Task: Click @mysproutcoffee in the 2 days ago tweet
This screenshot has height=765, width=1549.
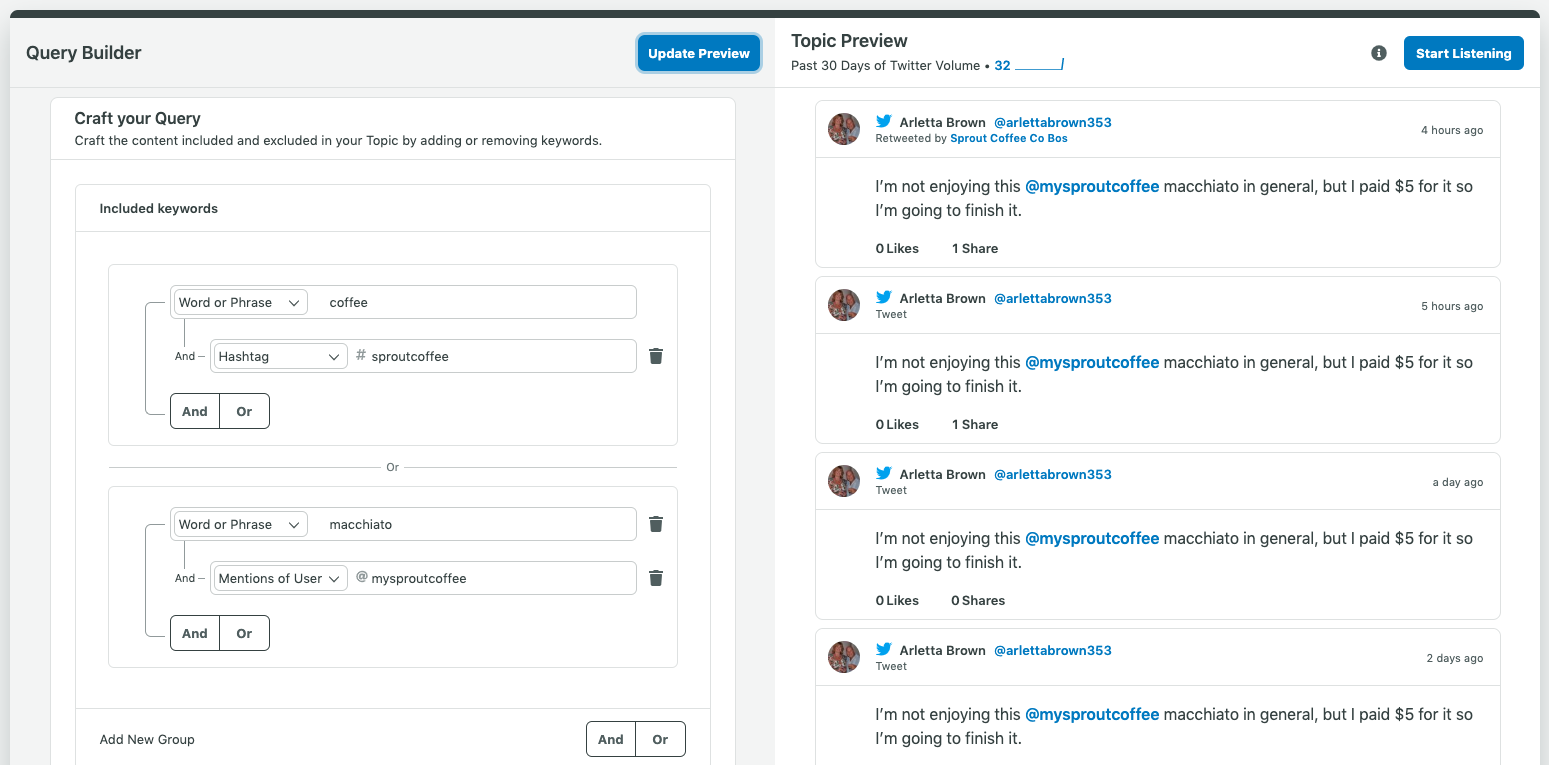Action: 1092,714
